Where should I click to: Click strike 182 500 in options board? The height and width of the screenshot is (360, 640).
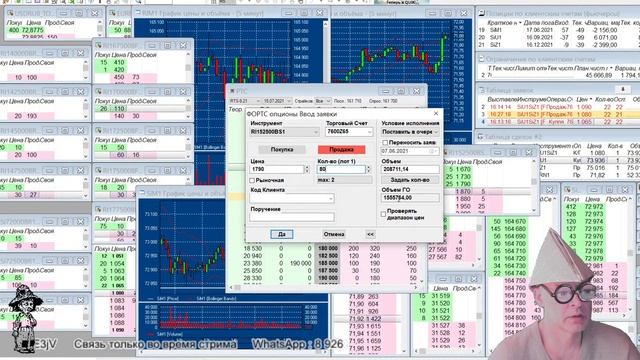(x=328, y=256)
